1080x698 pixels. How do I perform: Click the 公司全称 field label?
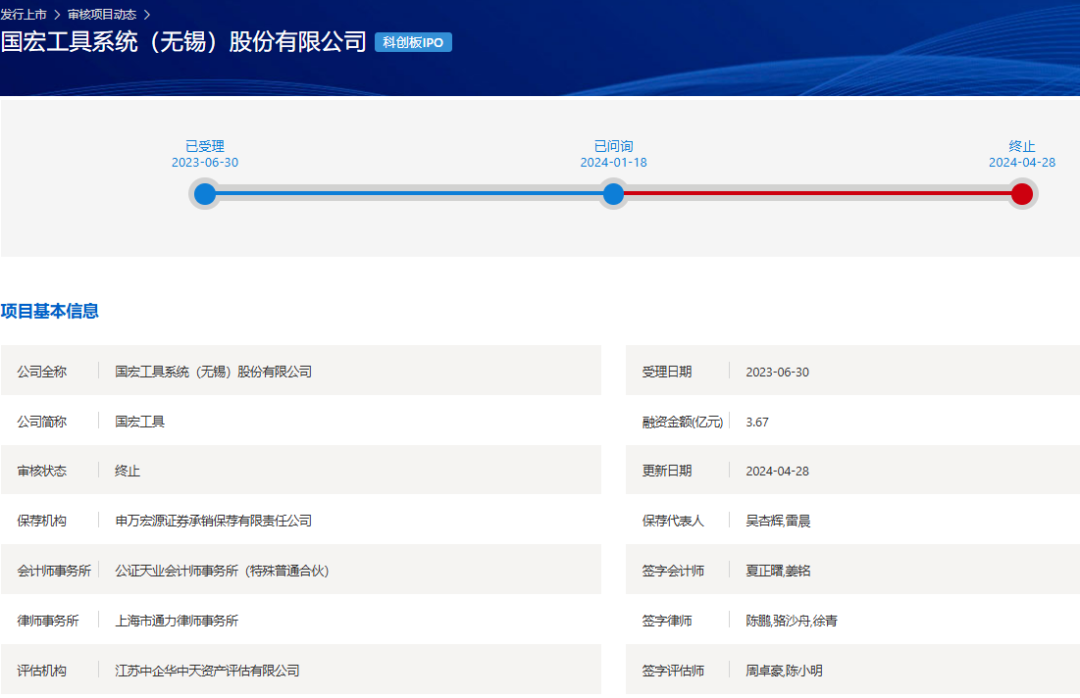(x=42, y=372)
